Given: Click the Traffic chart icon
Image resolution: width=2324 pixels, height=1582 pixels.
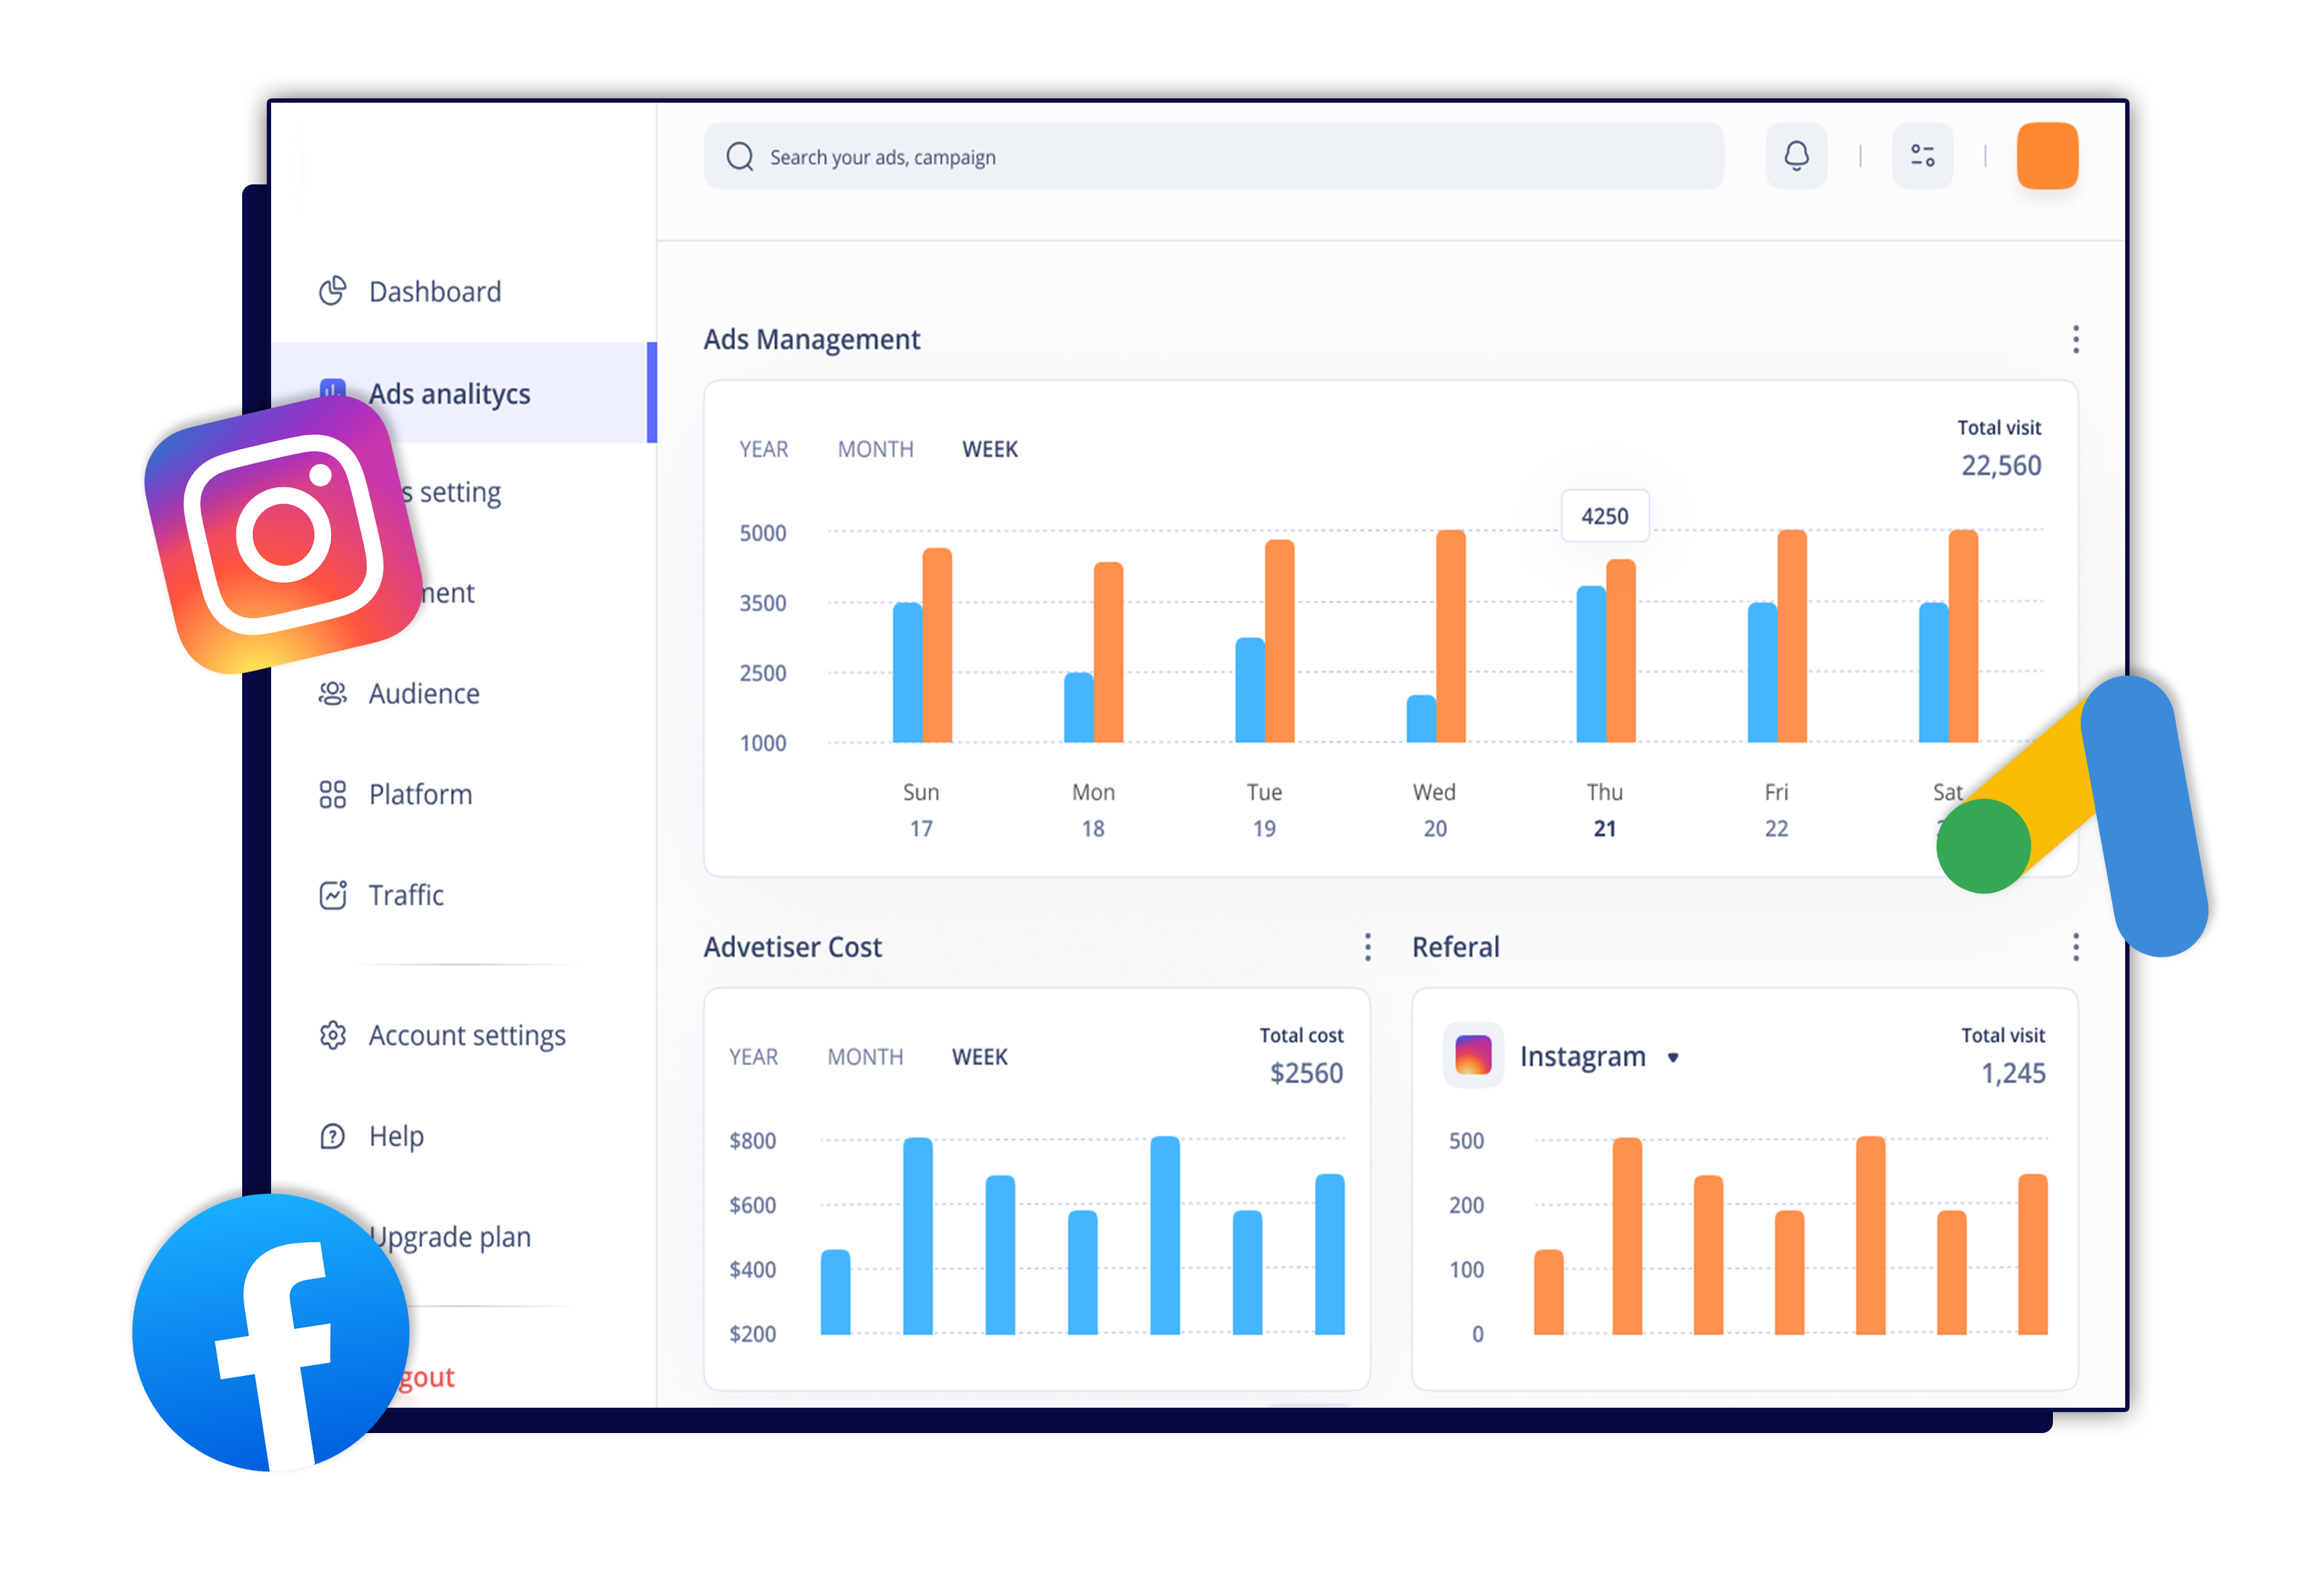Looking at the screenshot, I should [333, 894].
